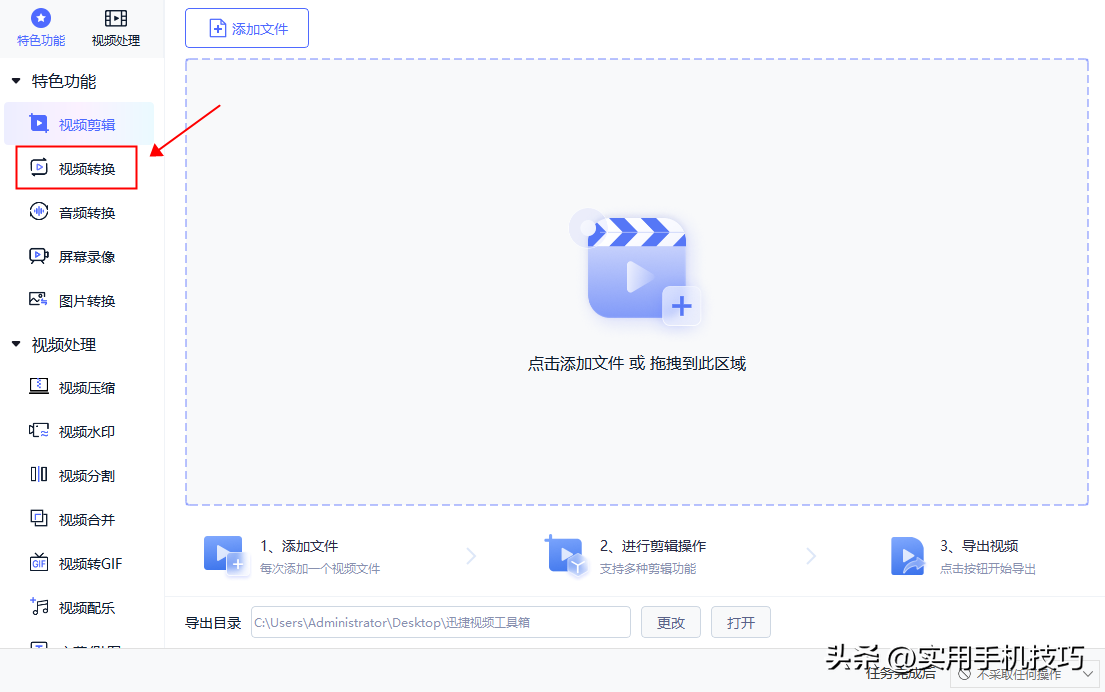Open 视频水印 watermark icon
Image resolution: width=1105 pixels, height=692 pixels.
pos(39,431)
